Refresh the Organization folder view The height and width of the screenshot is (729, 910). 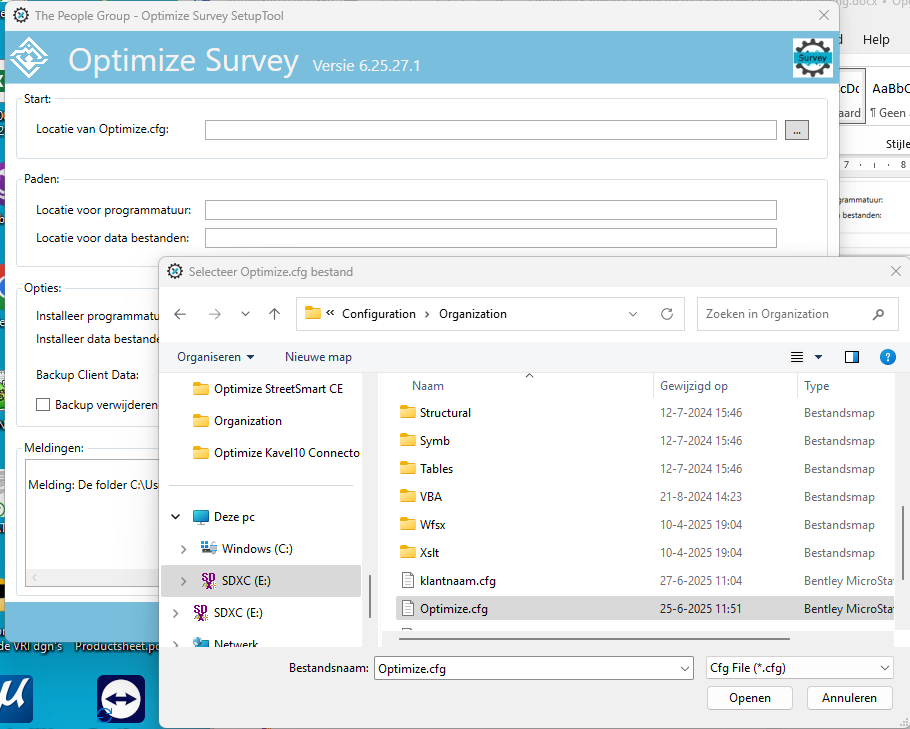pyautogui.click(x=667, y=314)
